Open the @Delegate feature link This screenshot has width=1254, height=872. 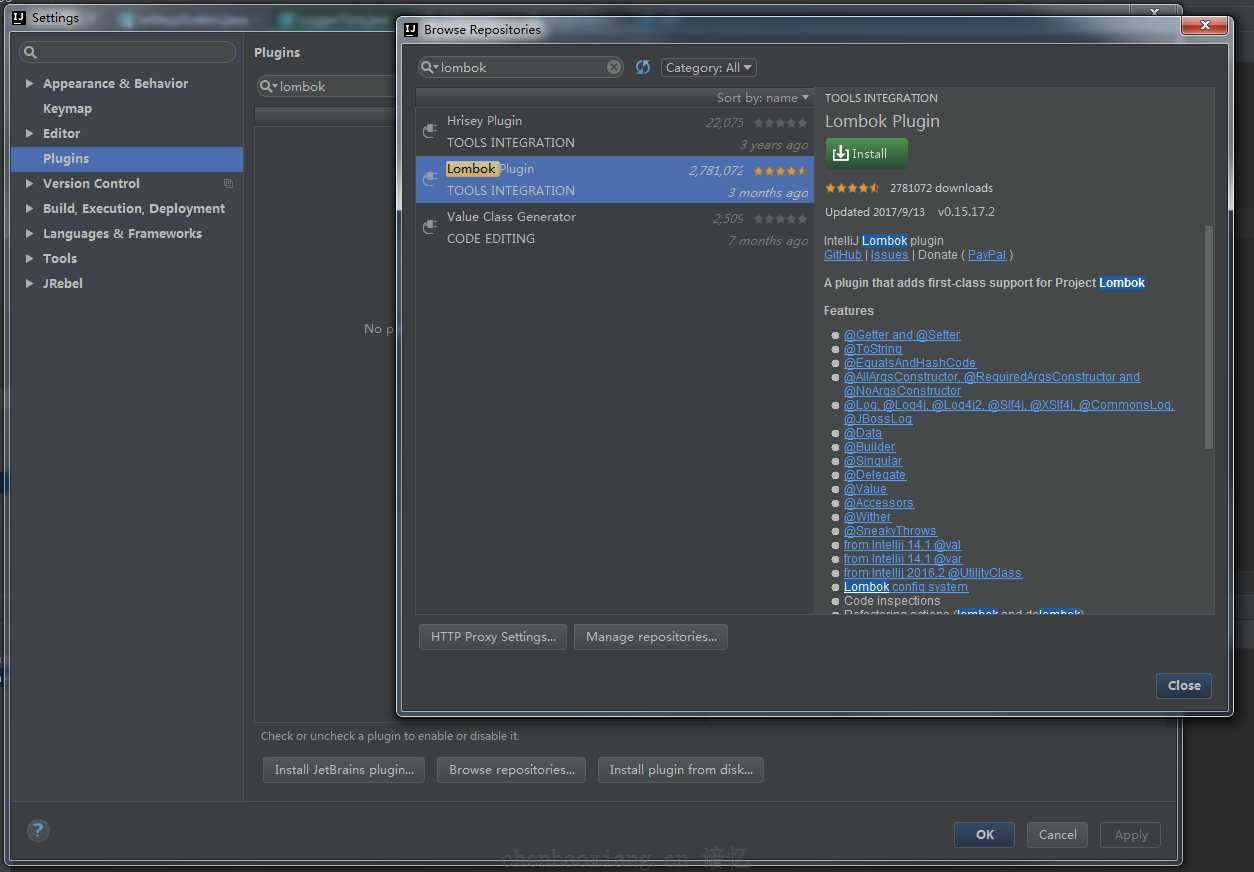pyautogui.click(x=875, y=475)
